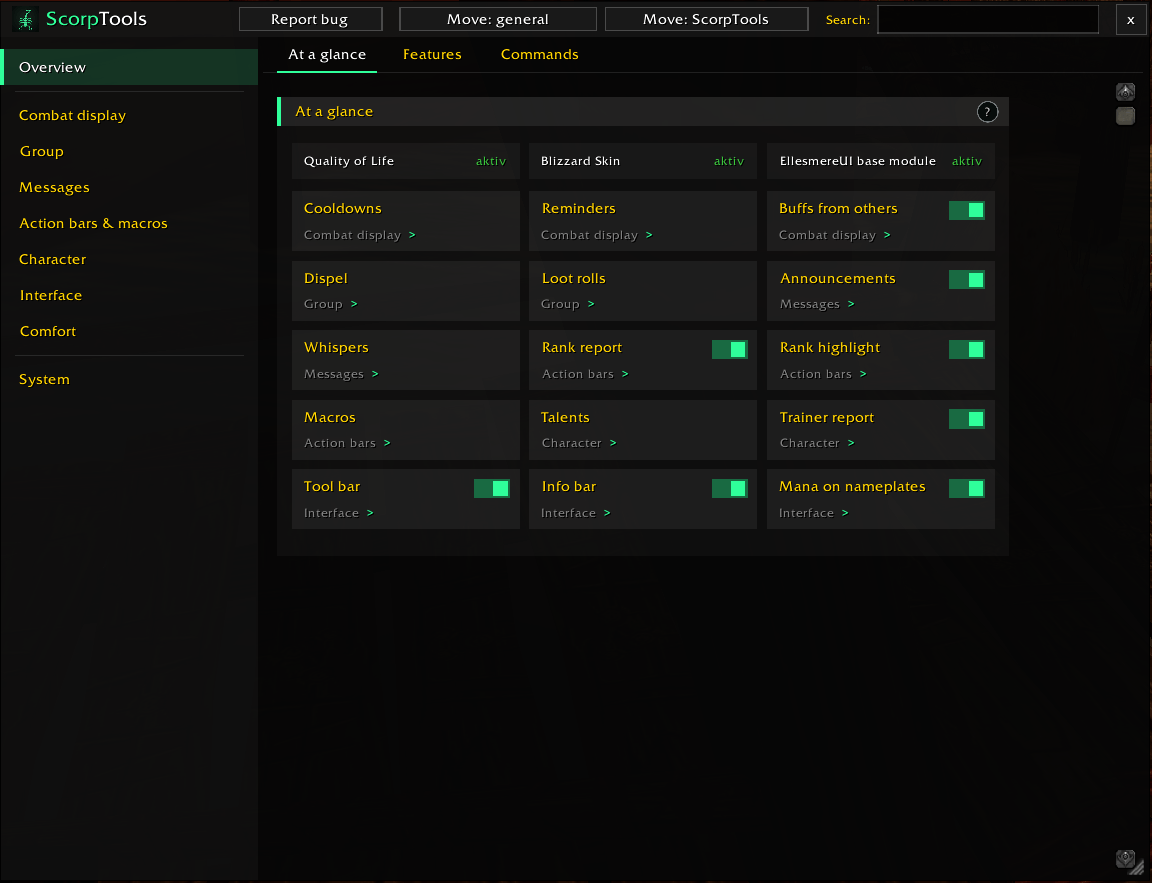The width and height of the screenshot is (1152, 883).
Task: Open the Interface sidebar section
Action: tap(129, 295)
